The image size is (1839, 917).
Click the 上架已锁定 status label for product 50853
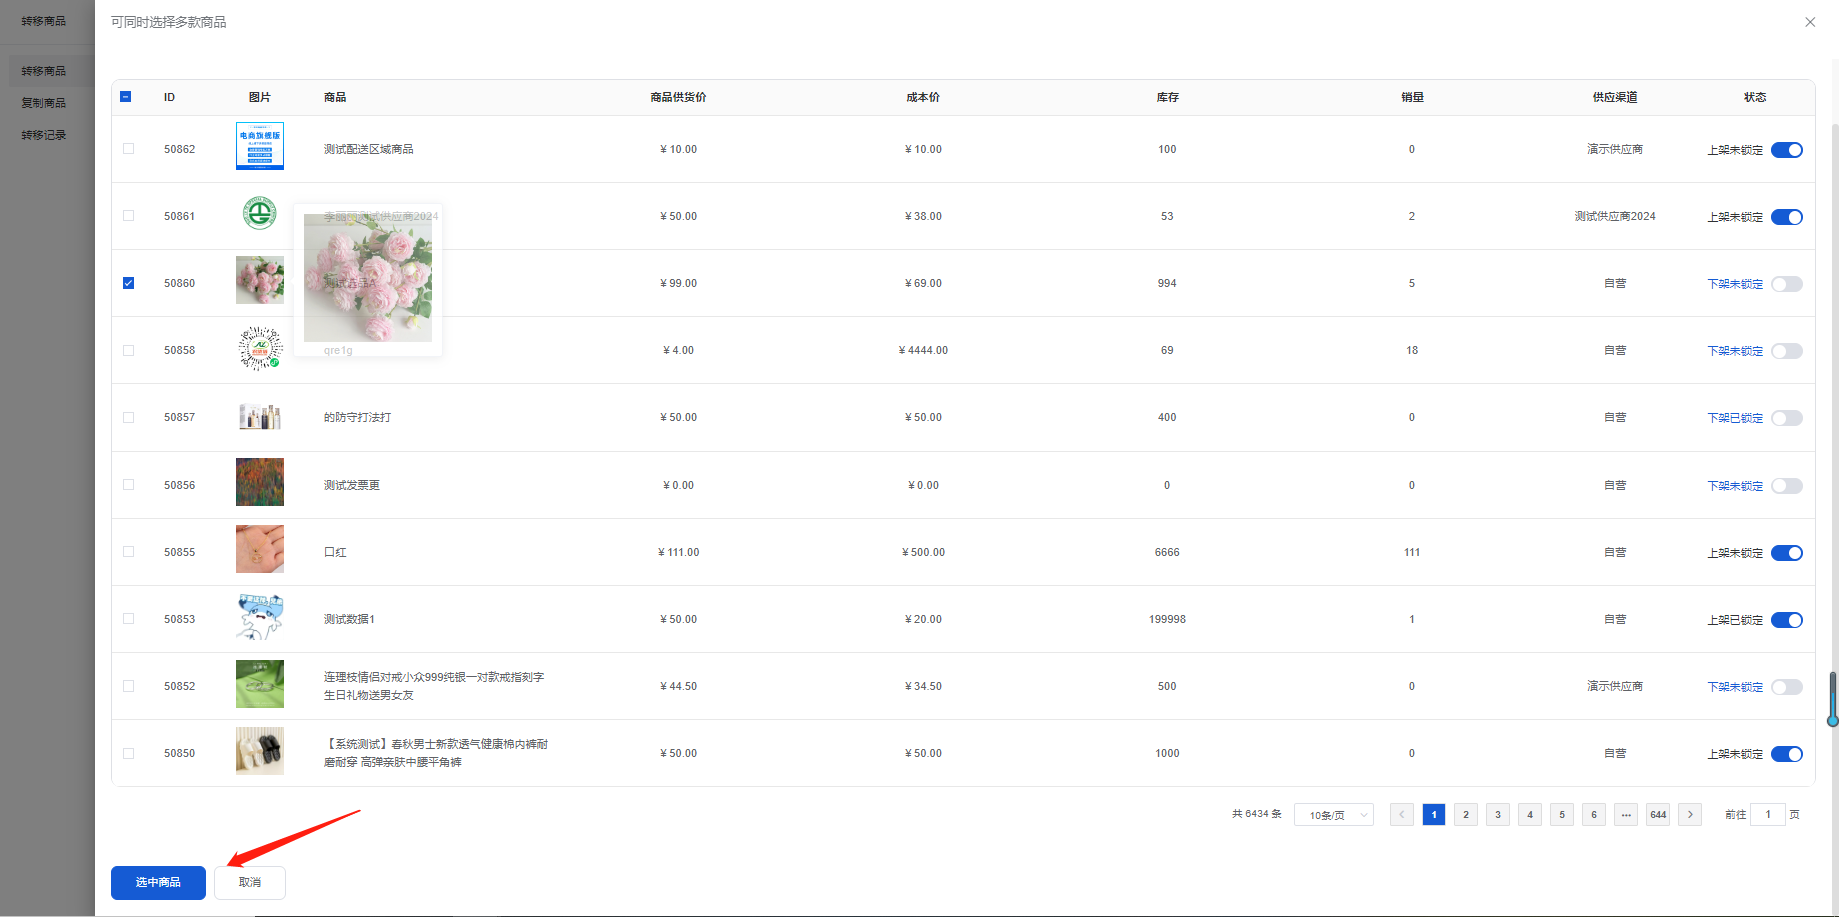1735,620
